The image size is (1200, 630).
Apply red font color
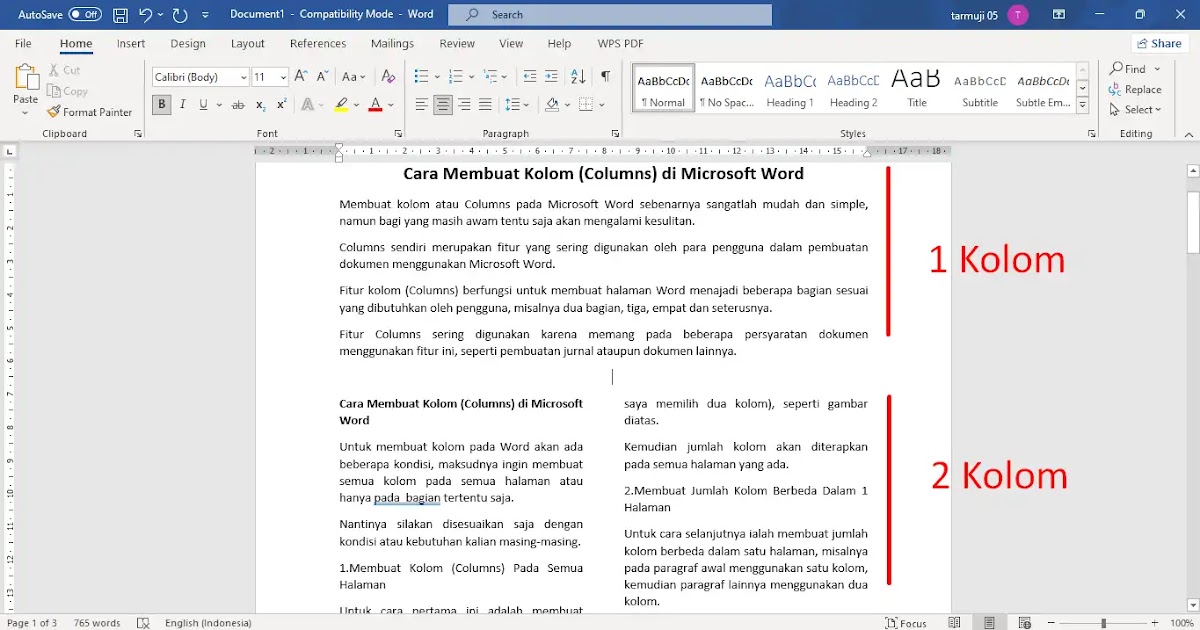coord(375,105)
